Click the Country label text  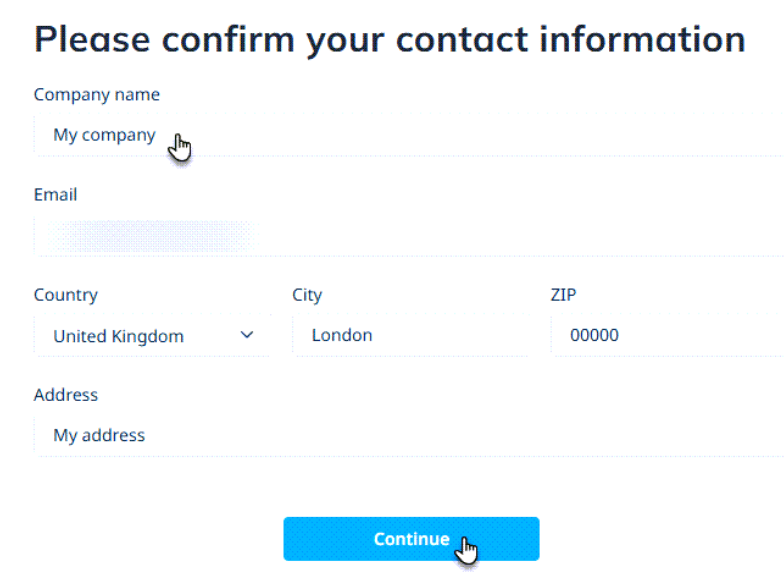(x=66, y=295)
